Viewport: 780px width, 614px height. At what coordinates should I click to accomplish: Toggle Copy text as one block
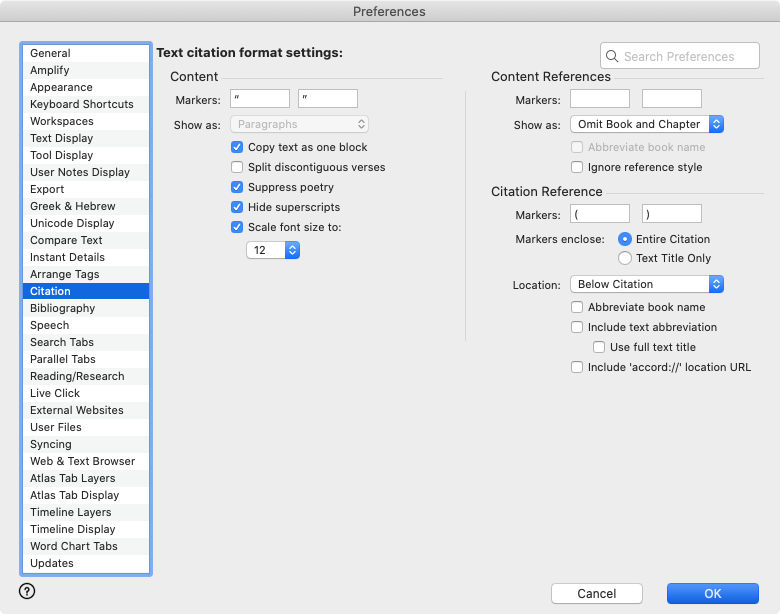coord(238,147)
